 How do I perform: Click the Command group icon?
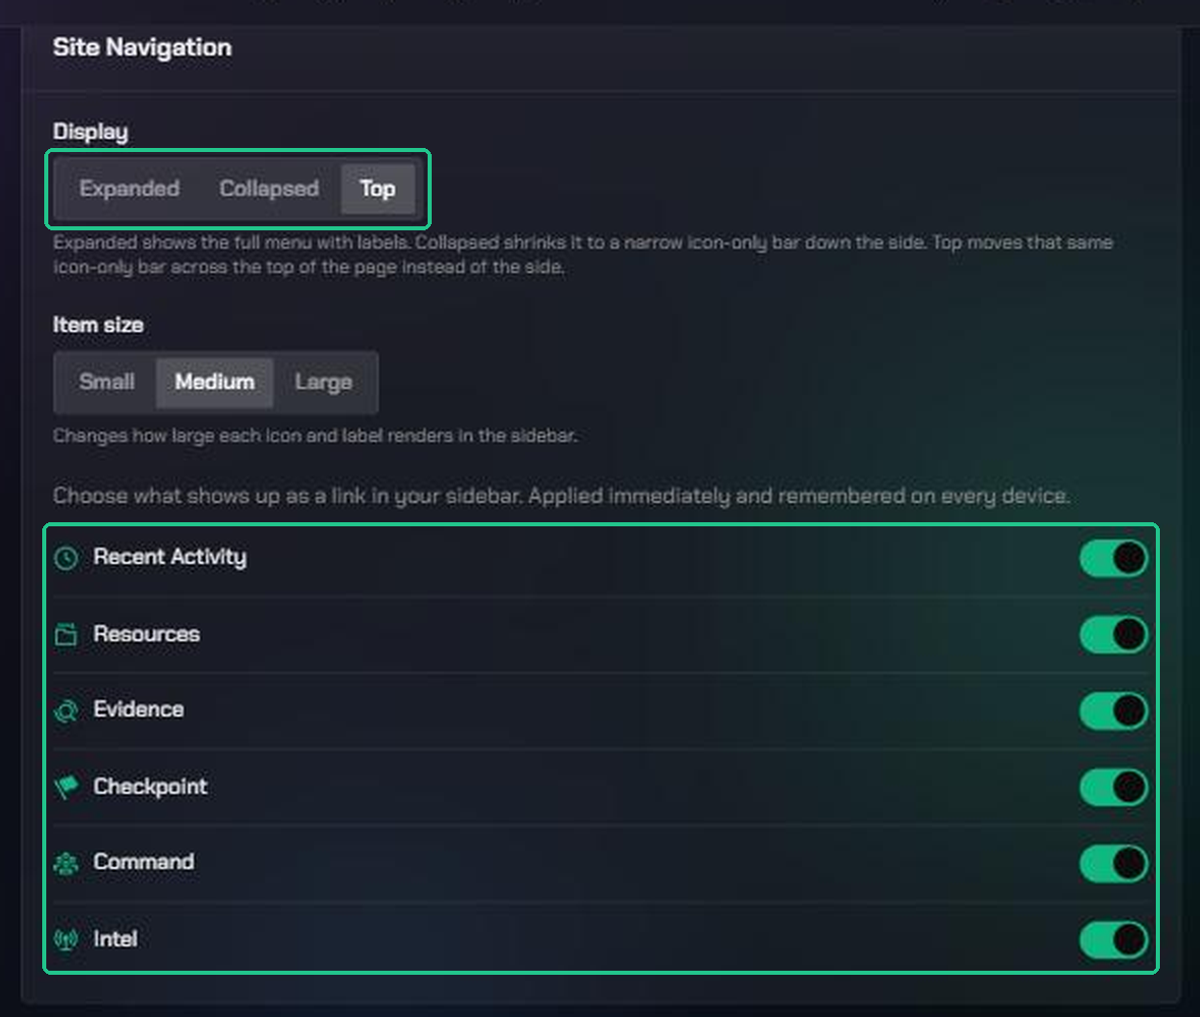click(x=66, y=863)
